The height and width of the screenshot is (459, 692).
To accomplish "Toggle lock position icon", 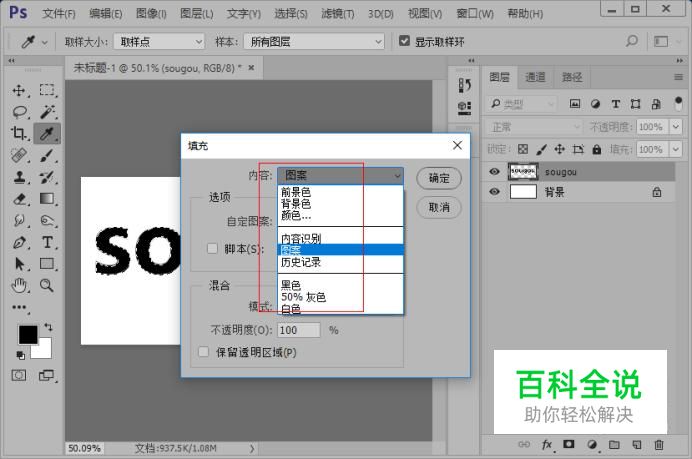I will coord(560,149).
